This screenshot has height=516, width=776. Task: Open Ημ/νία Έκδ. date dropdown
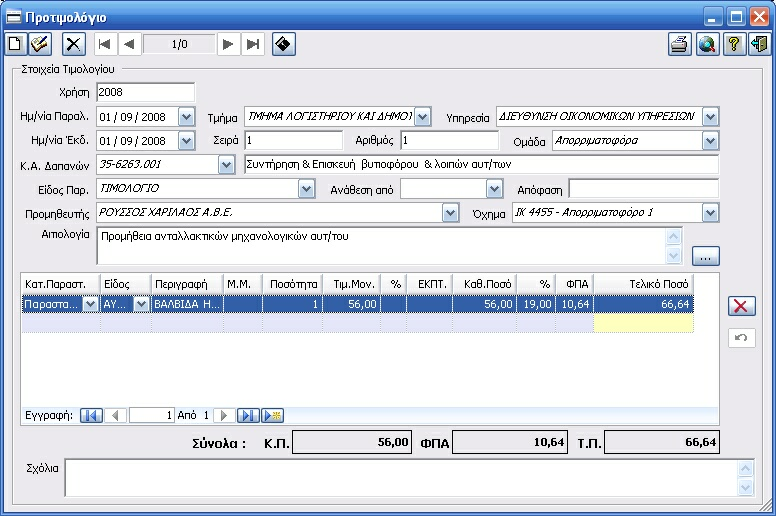[x=186, y=141]
